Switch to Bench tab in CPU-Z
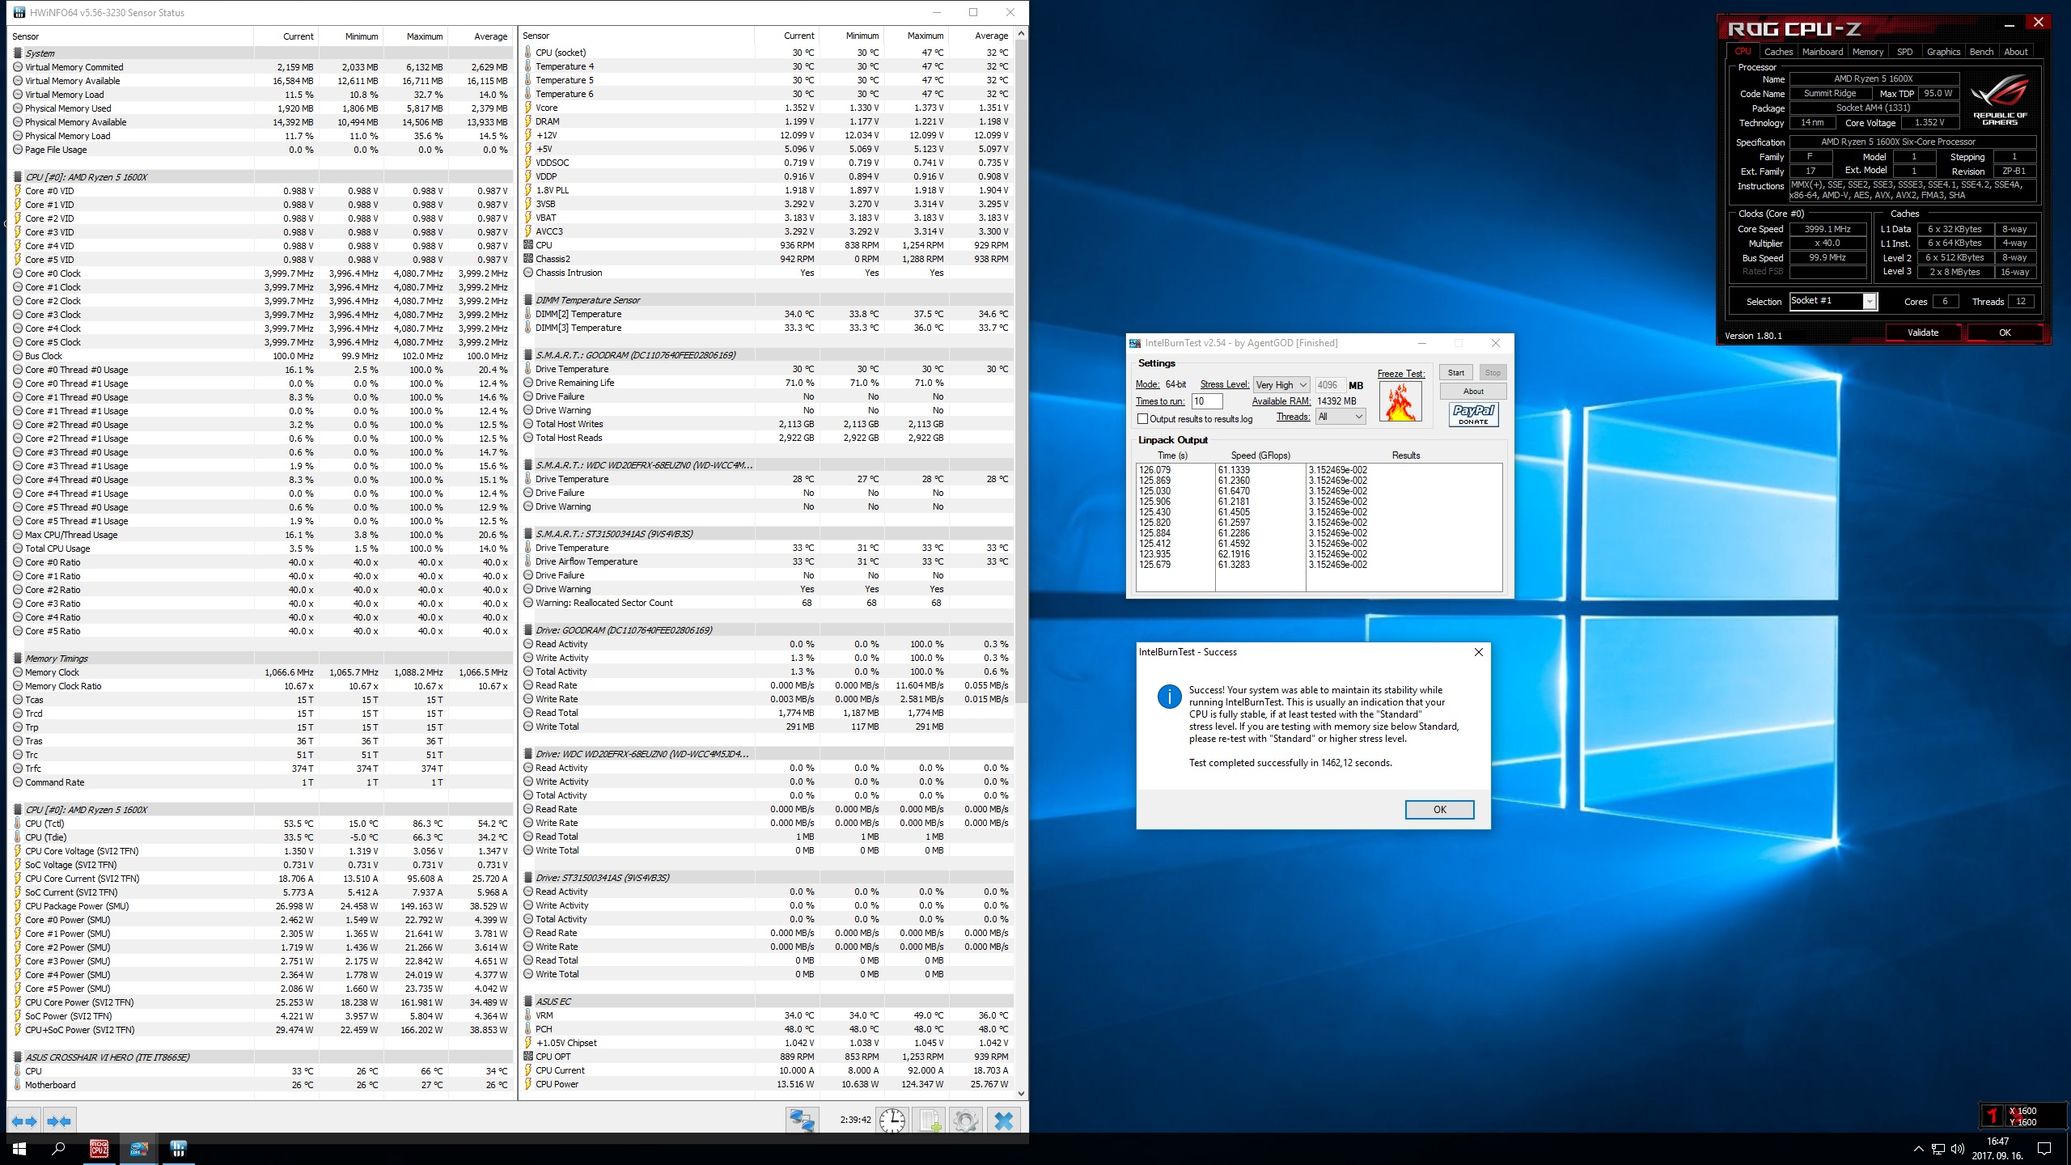Screen dimensions: 2071x1165 pos(1981,52)
